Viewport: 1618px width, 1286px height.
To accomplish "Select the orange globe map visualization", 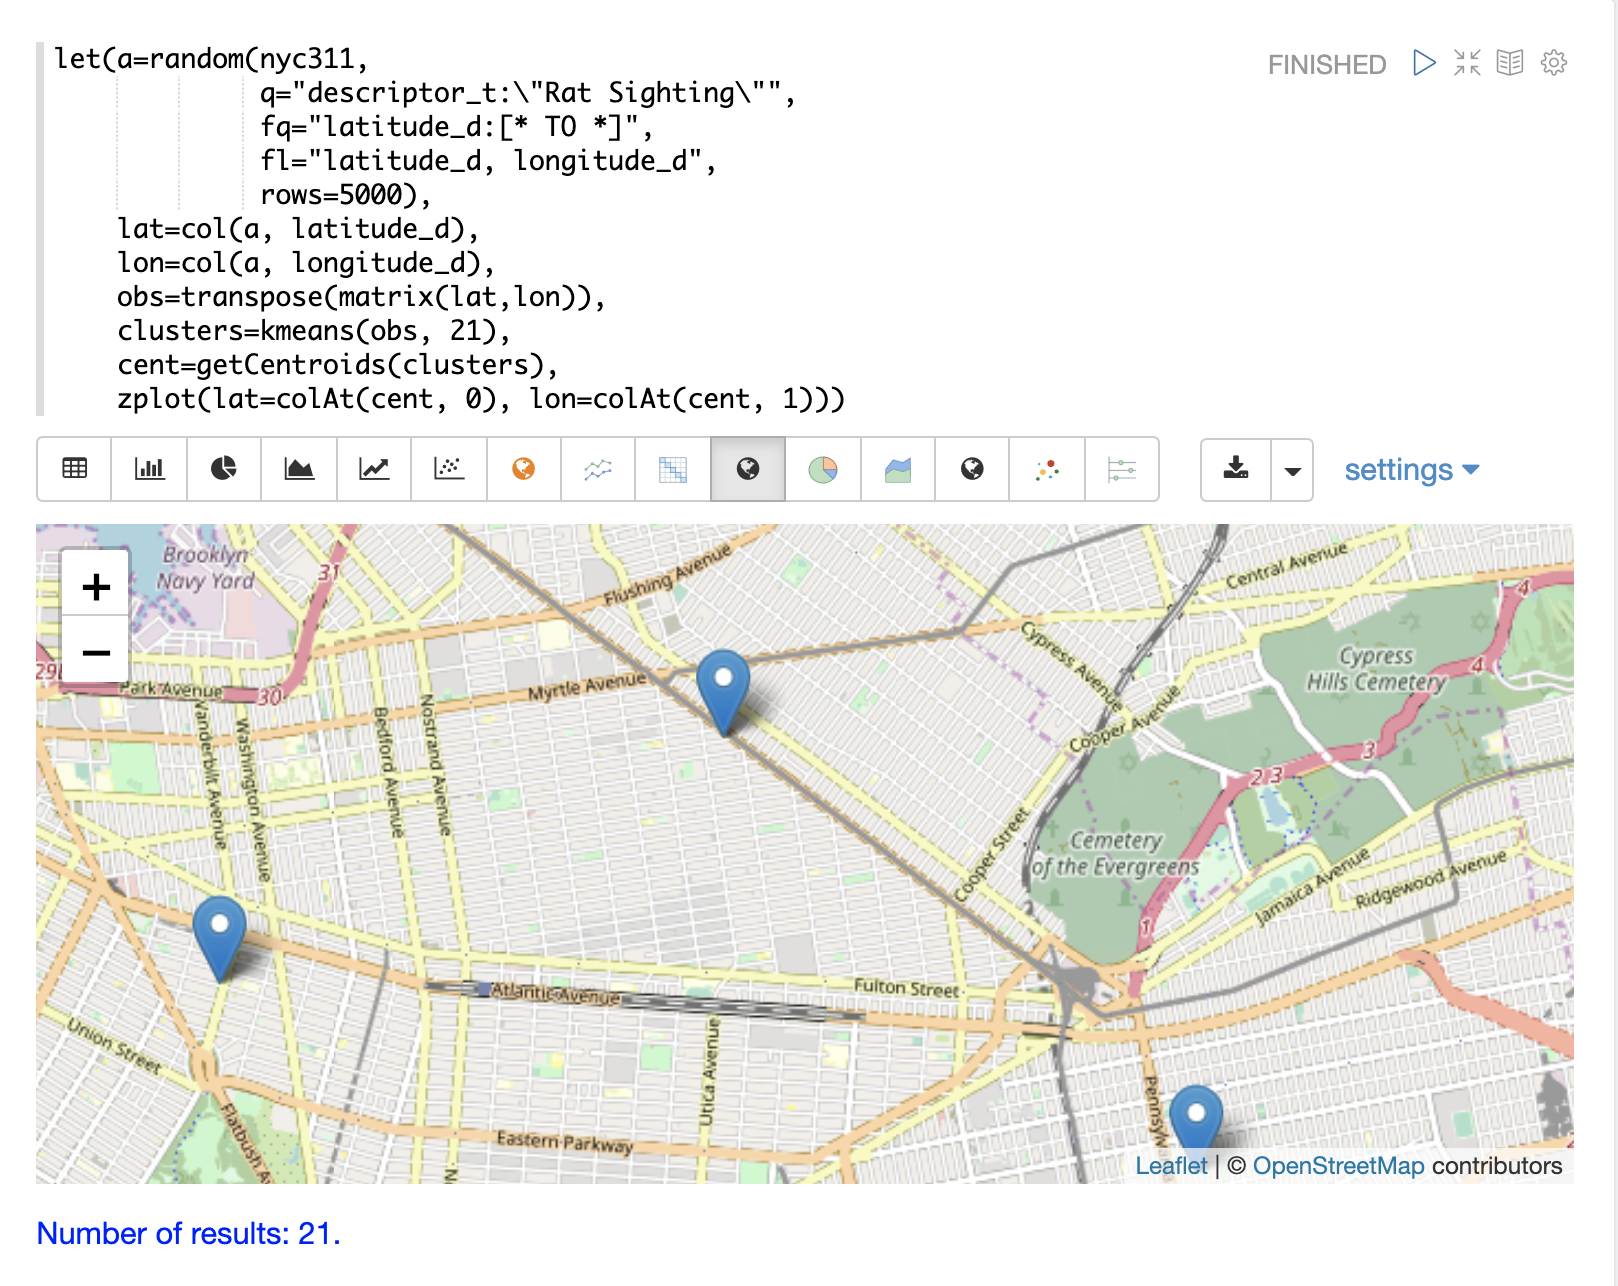I will [x=524, y=469].
